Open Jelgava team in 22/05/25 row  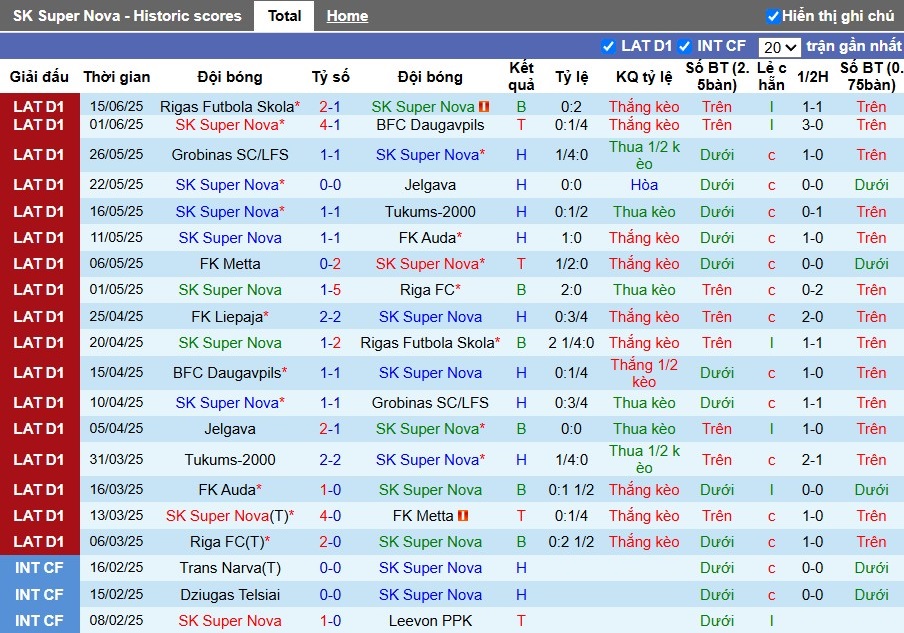[x=430, y=184]
